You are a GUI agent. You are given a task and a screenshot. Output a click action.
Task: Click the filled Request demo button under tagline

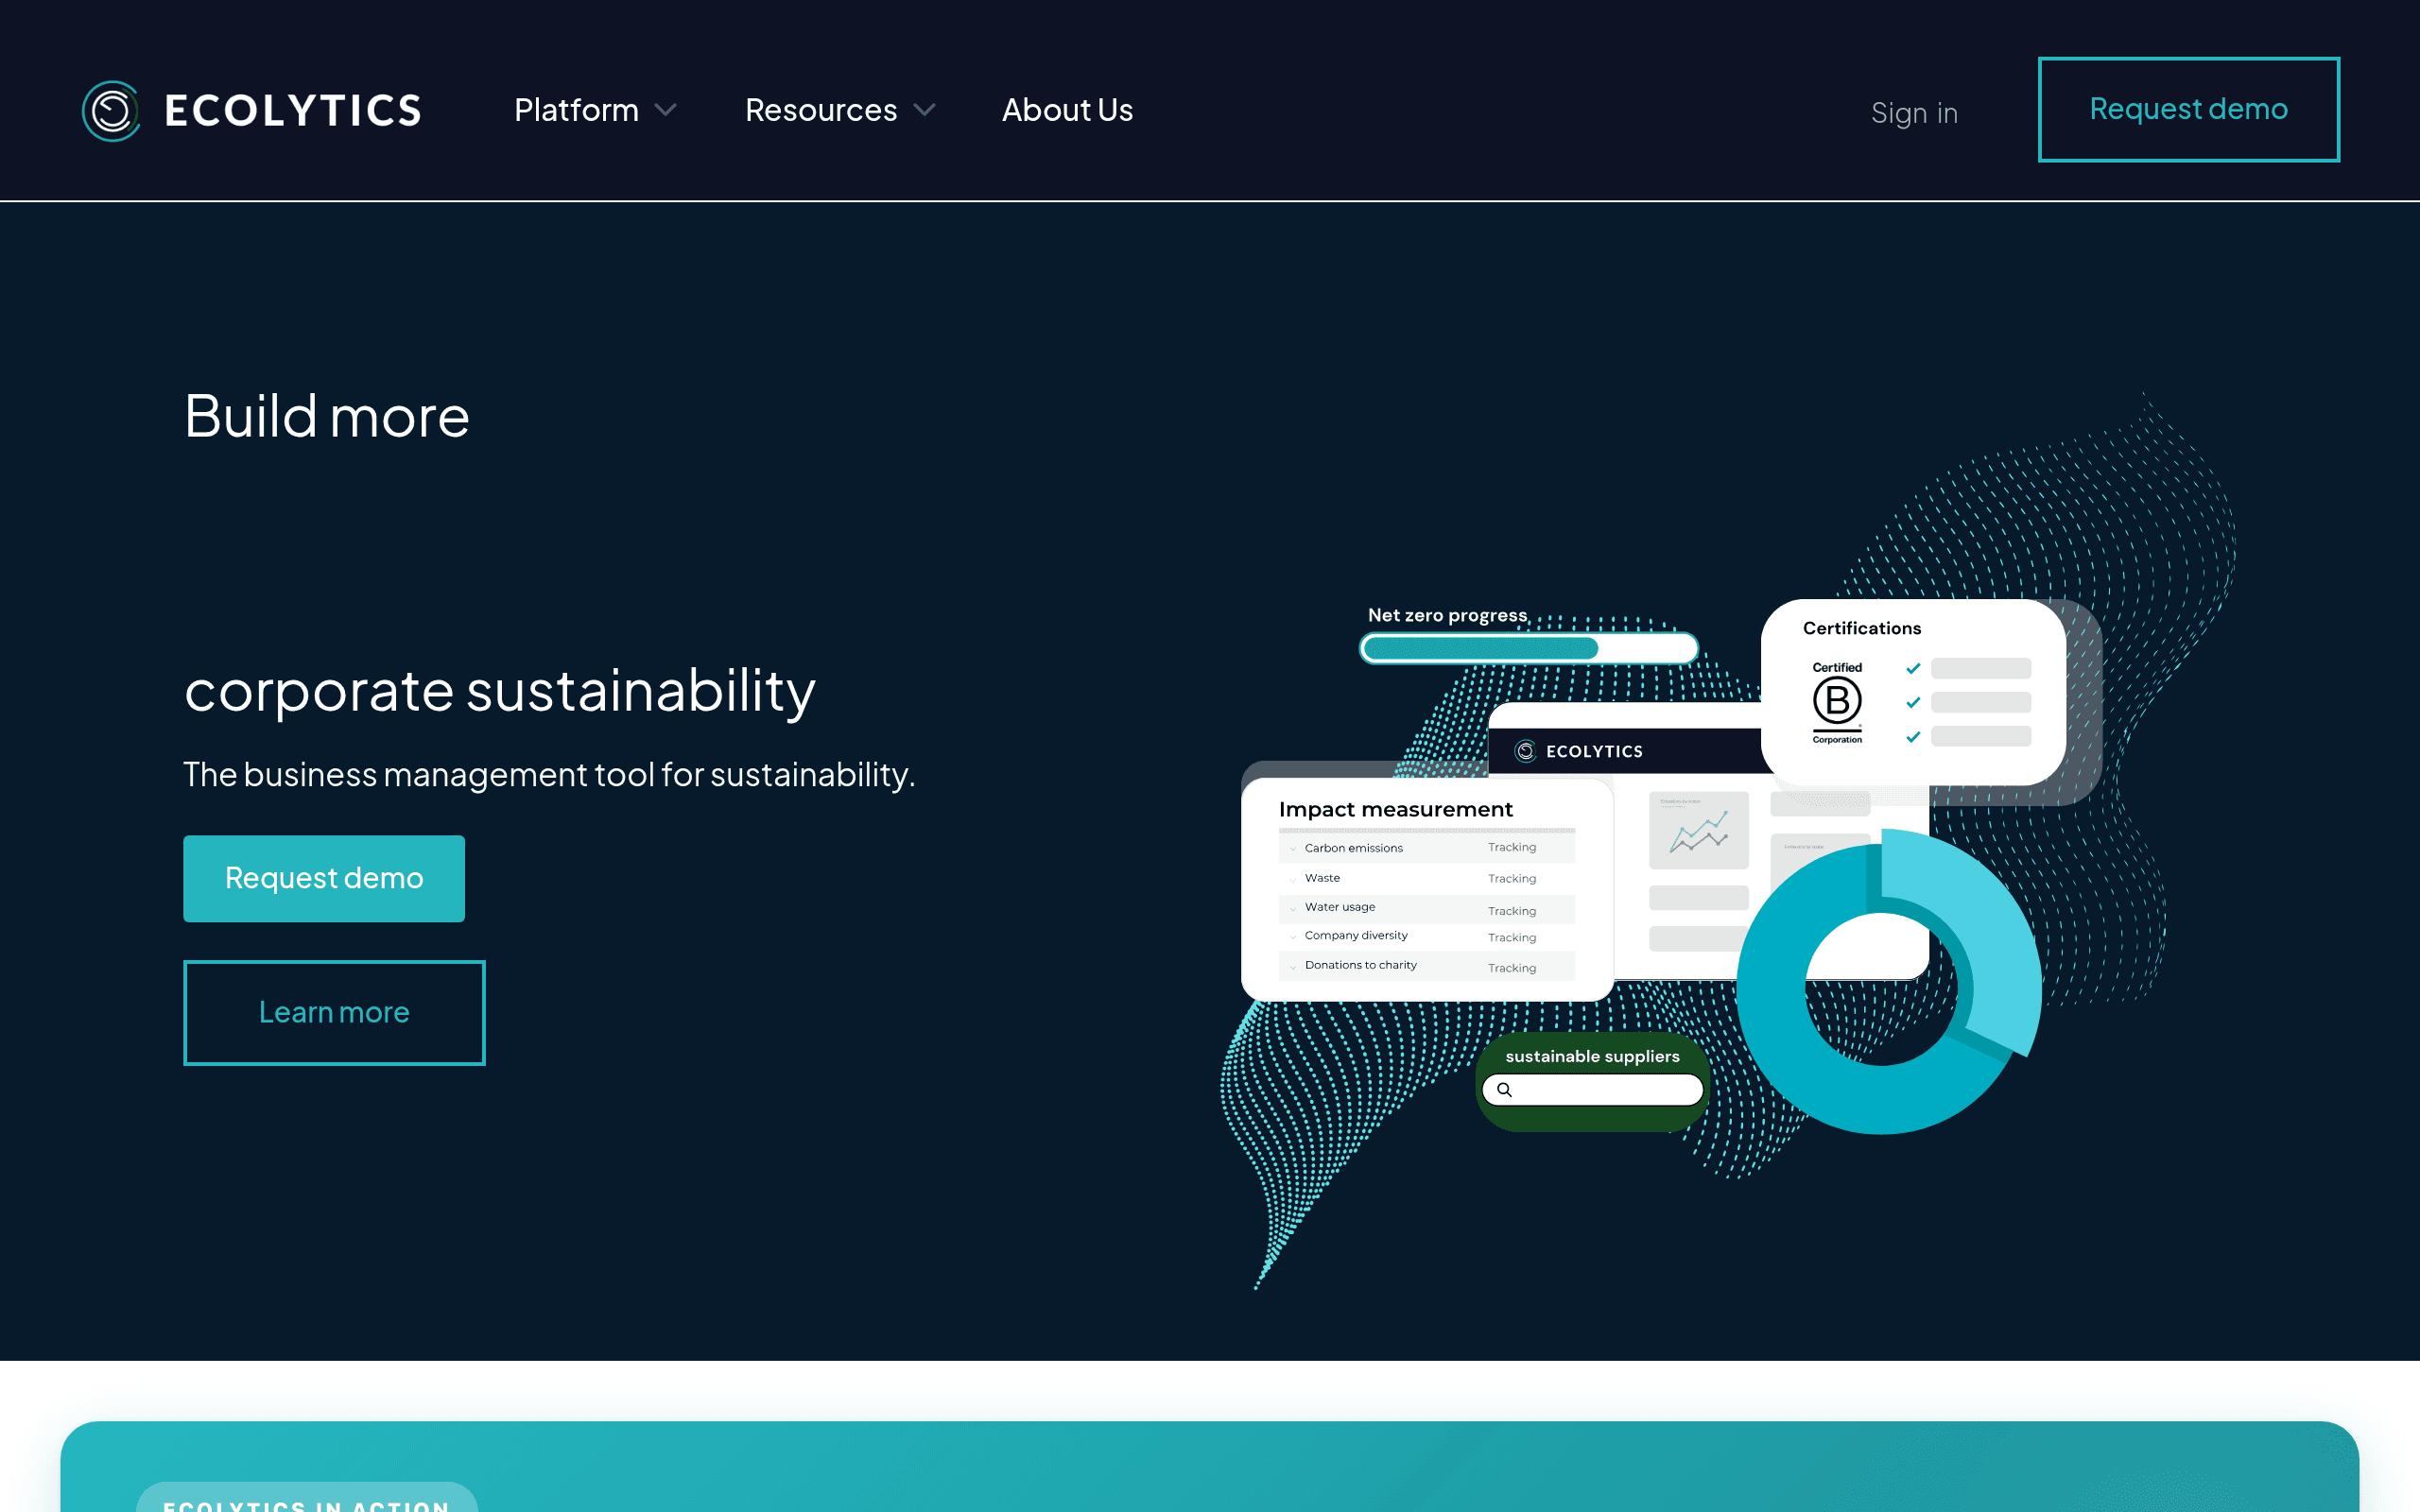coord(324,878)
